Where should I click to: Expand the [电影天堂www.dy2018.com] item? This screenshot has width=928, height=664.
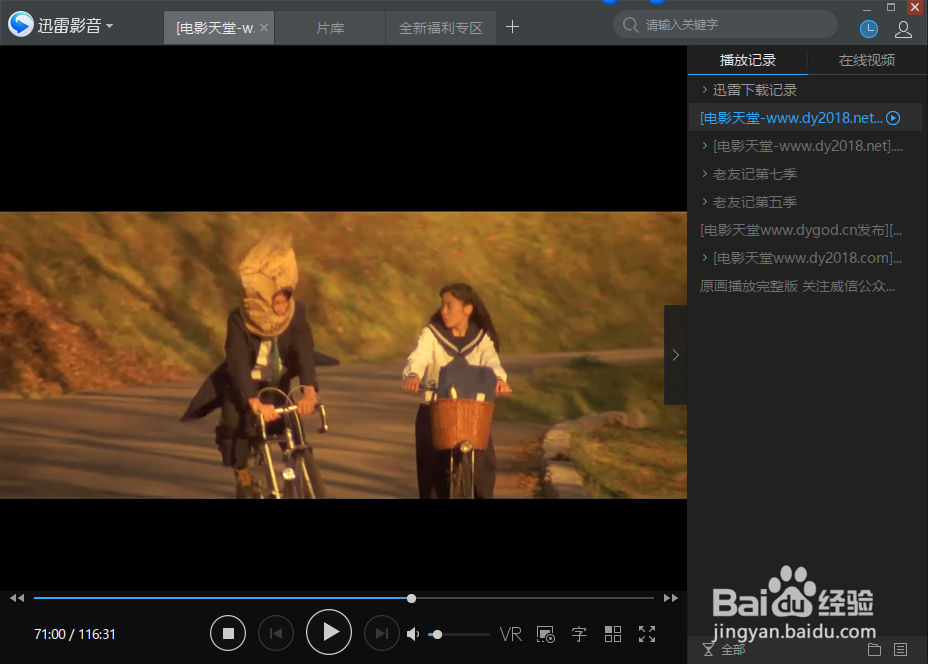pyautogui.click(x=704, y=257)
